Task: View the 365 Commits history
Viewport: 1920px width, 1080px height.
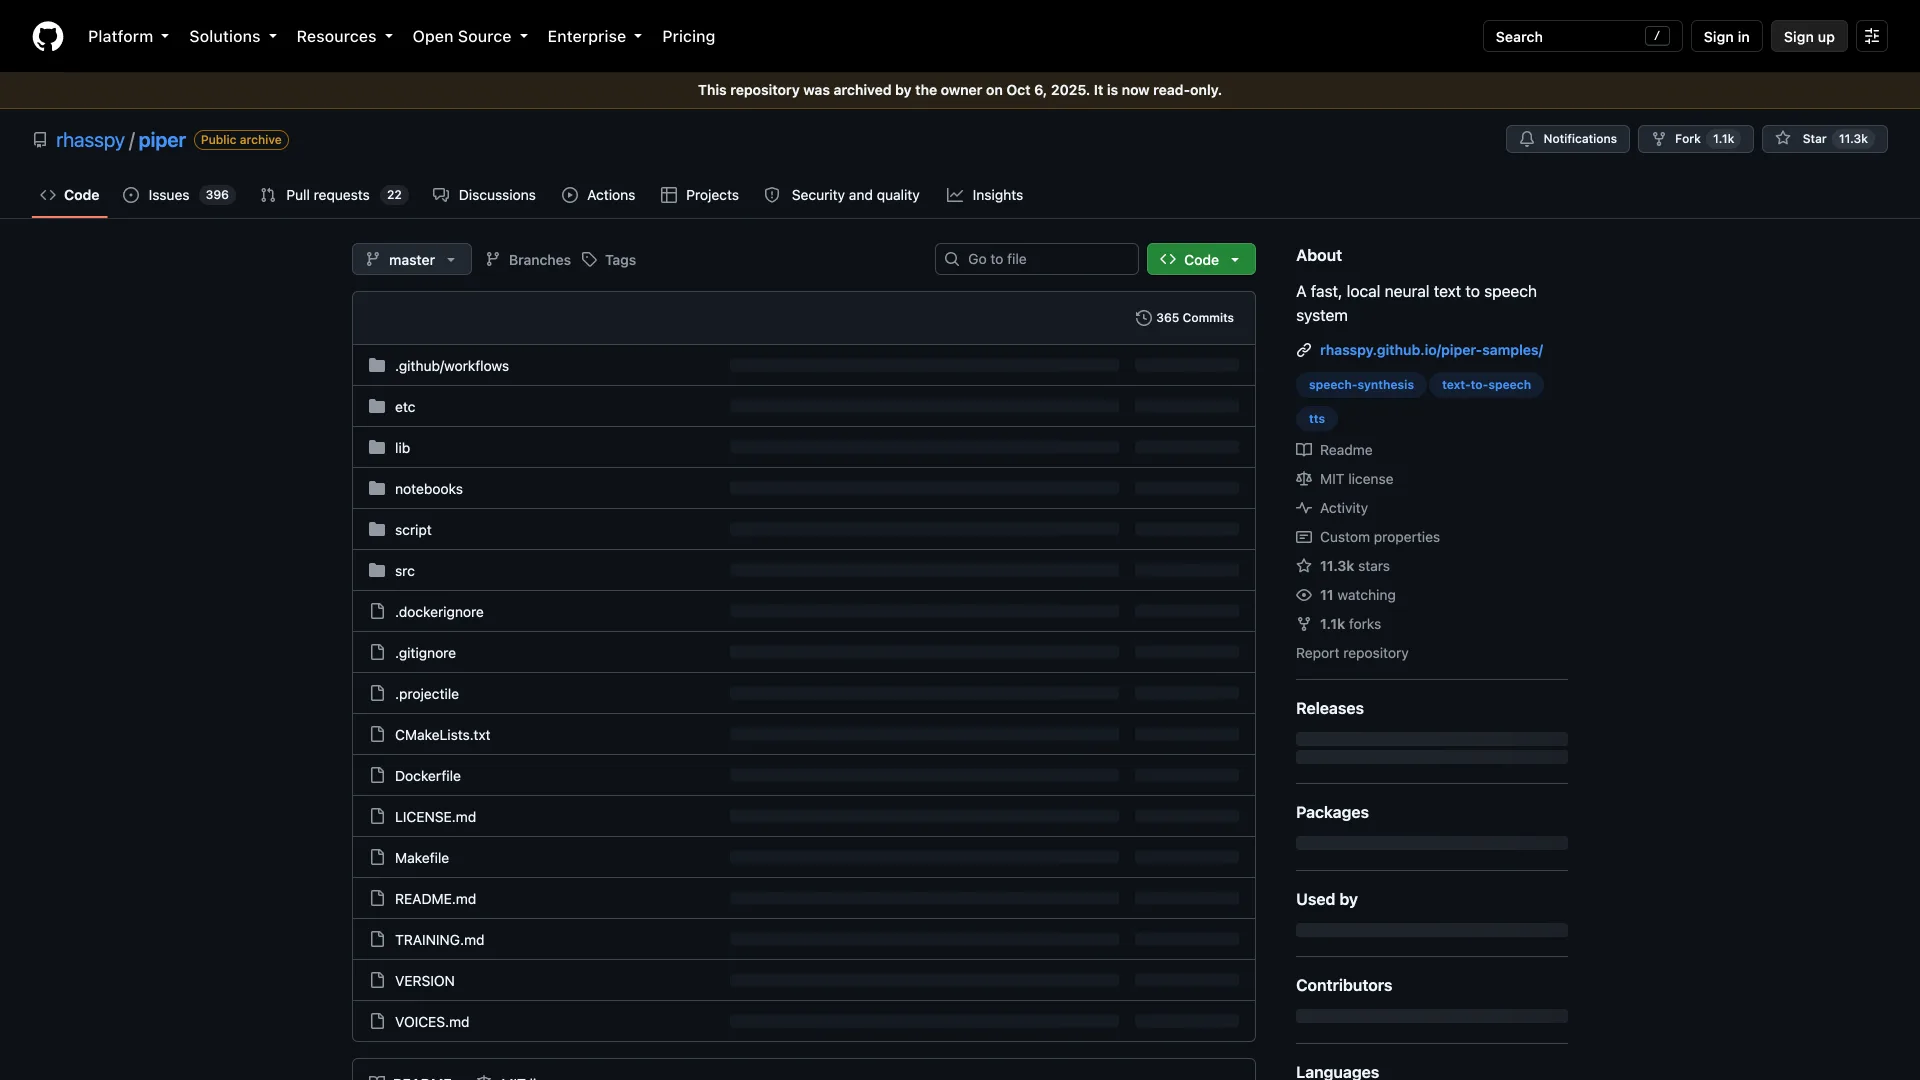Action: click(1185, 318)
